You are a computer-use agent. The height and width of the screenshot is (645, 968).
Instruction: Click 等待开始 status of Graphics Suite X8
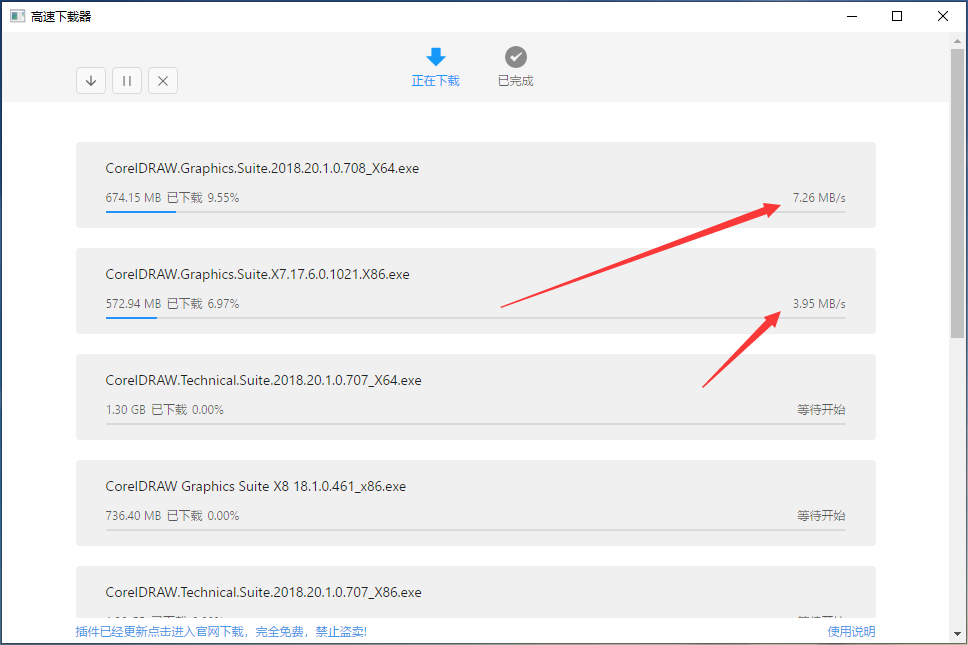click(x=821, y=516)
